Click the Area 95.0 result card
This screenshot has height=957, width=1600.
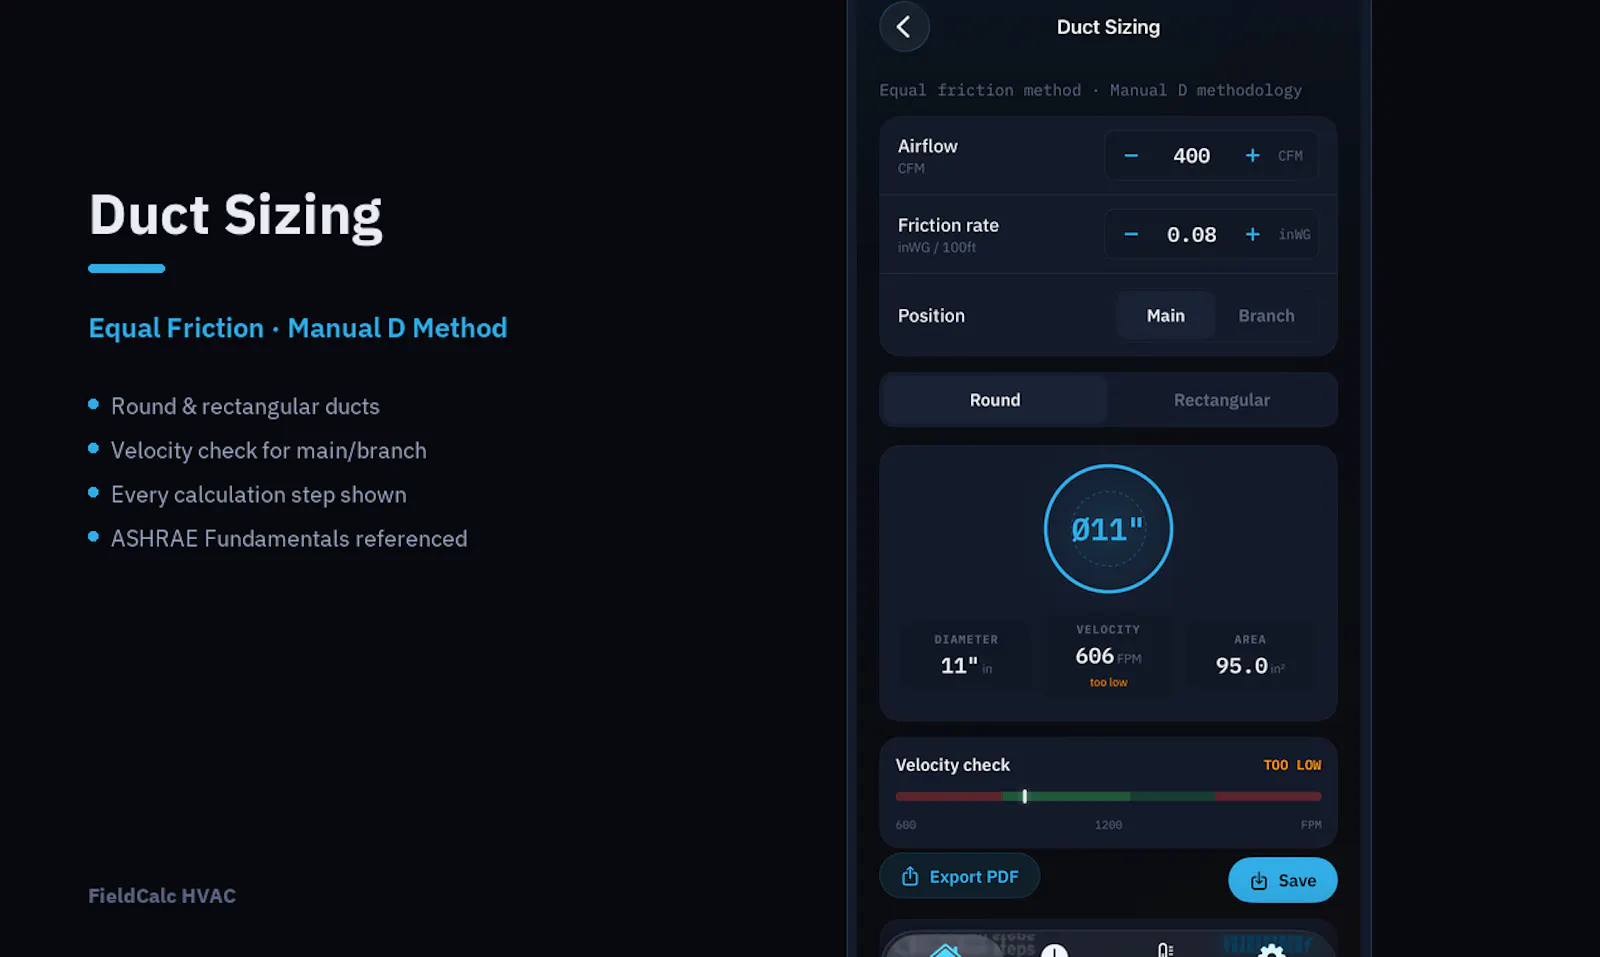(x=1250, y=657)
